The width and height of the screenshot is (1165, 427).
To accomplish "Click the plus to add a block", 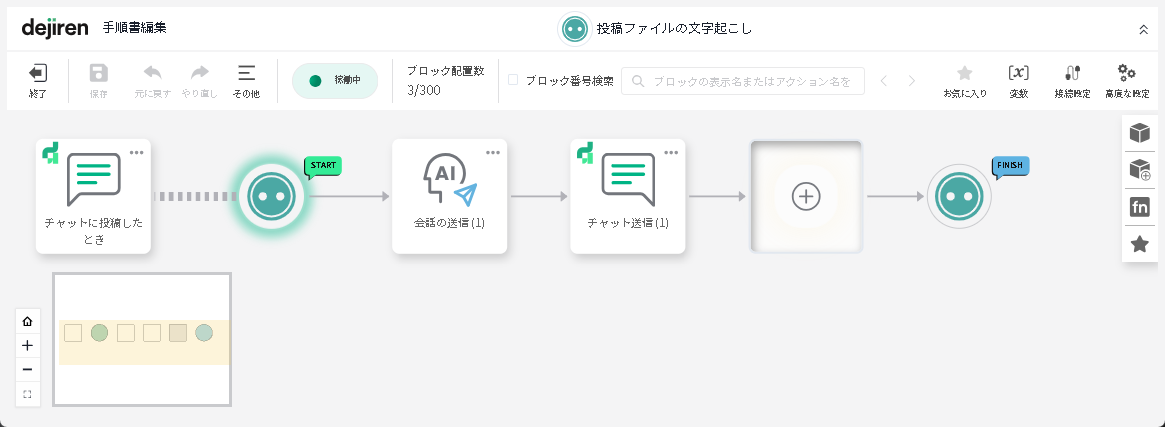I will [x=806, y=196].
